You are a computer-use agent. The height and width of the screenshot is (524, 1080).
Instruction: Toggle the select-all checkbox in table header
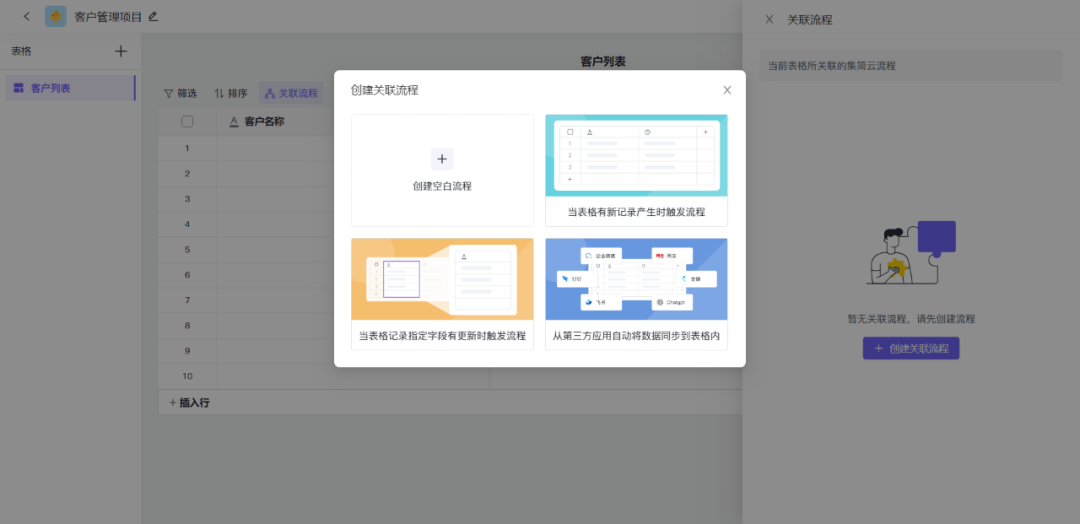point(187,122)
